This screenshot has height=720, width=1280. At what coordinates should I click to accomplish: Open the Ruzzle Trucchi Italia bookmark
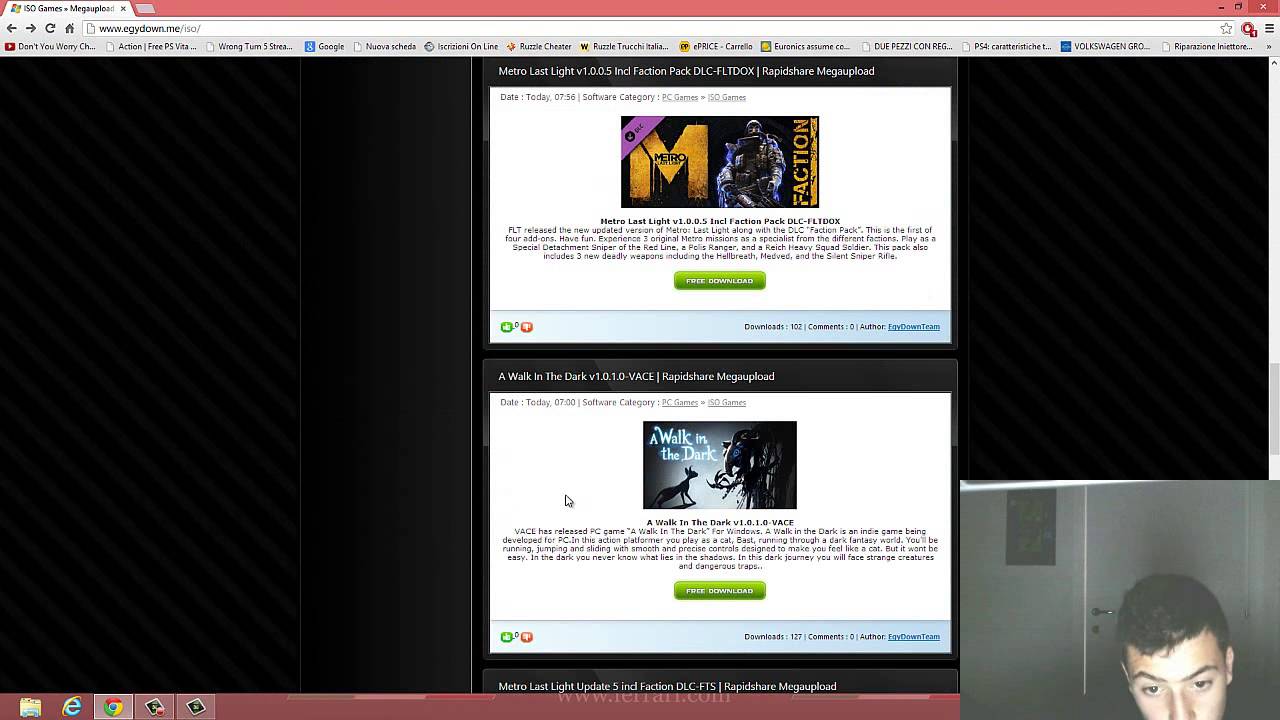(x=624, y=46)
